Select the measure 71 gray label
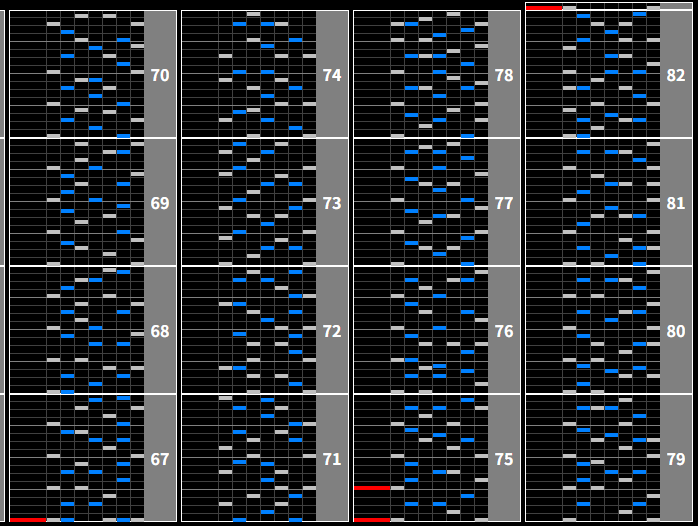The image size is (698, 526). tap(332, 459)
